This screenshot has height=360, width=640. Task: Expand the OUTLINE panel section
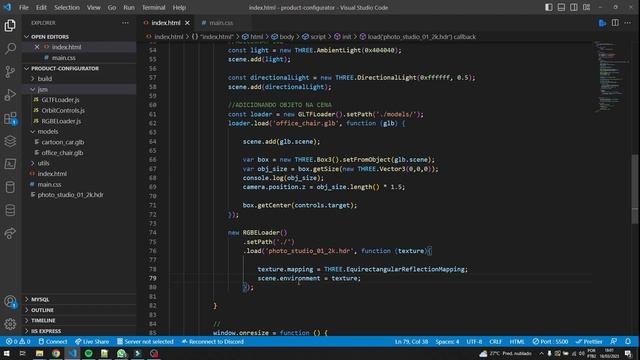pyautogui.click(x=42, y=310)
